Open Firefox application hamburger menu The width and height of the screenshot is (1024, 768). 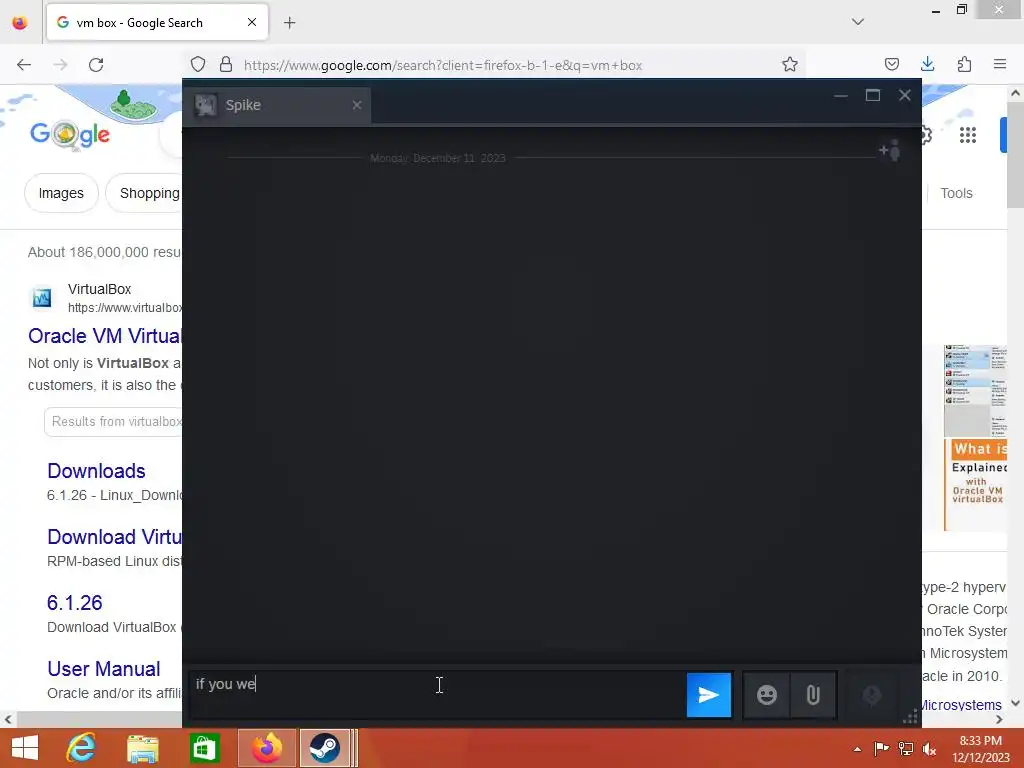pyautogui.click(x=1000, y=65)
